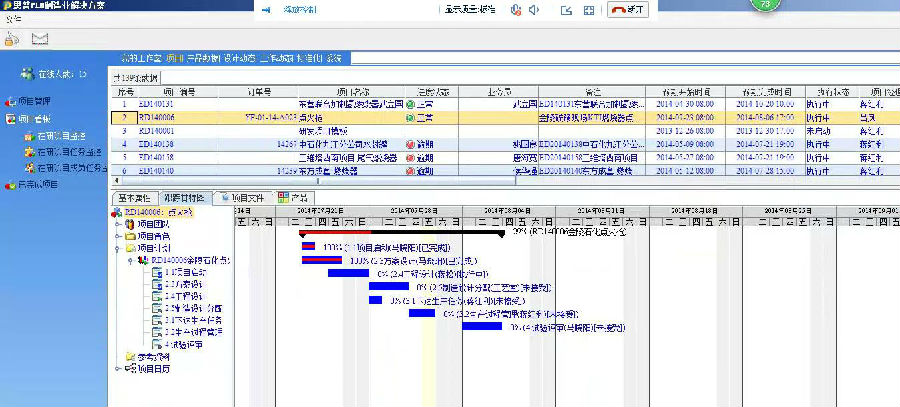Viewport: 900px width, 407px height.
Task: Click row number 2 cell
Action: point(124,118)
